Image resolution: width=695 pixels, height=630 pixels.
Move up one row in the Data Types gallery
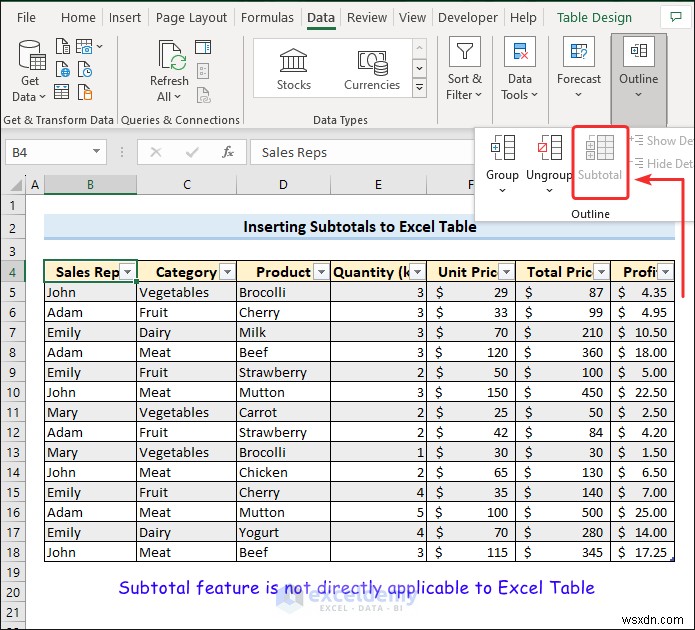click(419, 49)
